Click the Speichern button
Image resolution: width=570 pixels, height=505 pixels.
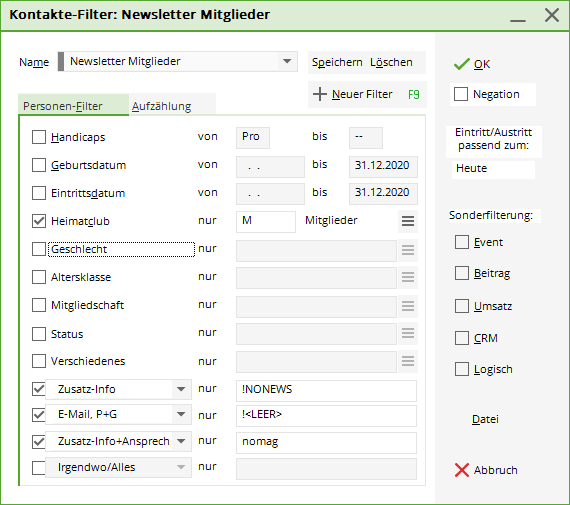[337, 62]
